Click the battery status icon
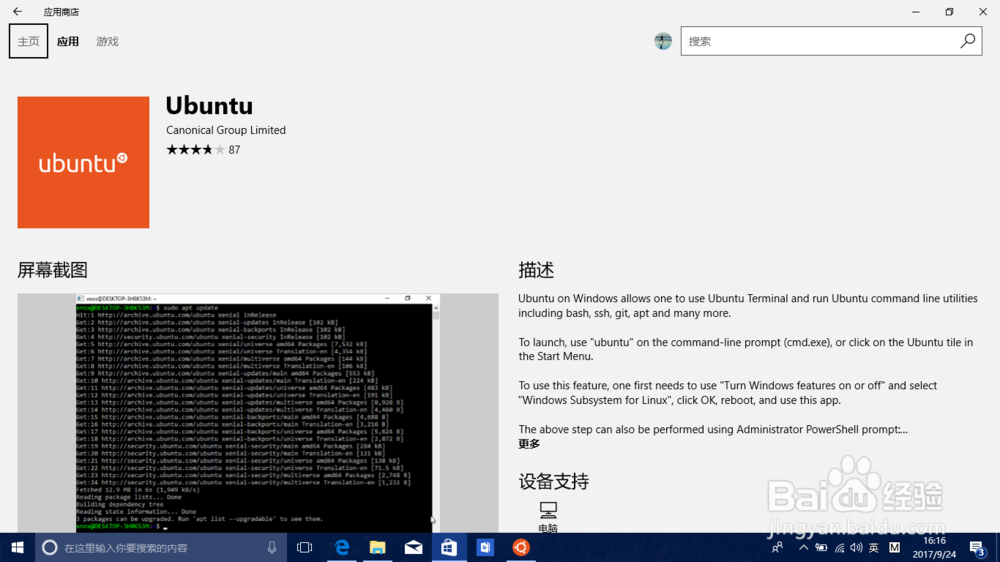Image resolution: width=1000 pixels, height=562 pixels. click(821, 547)
